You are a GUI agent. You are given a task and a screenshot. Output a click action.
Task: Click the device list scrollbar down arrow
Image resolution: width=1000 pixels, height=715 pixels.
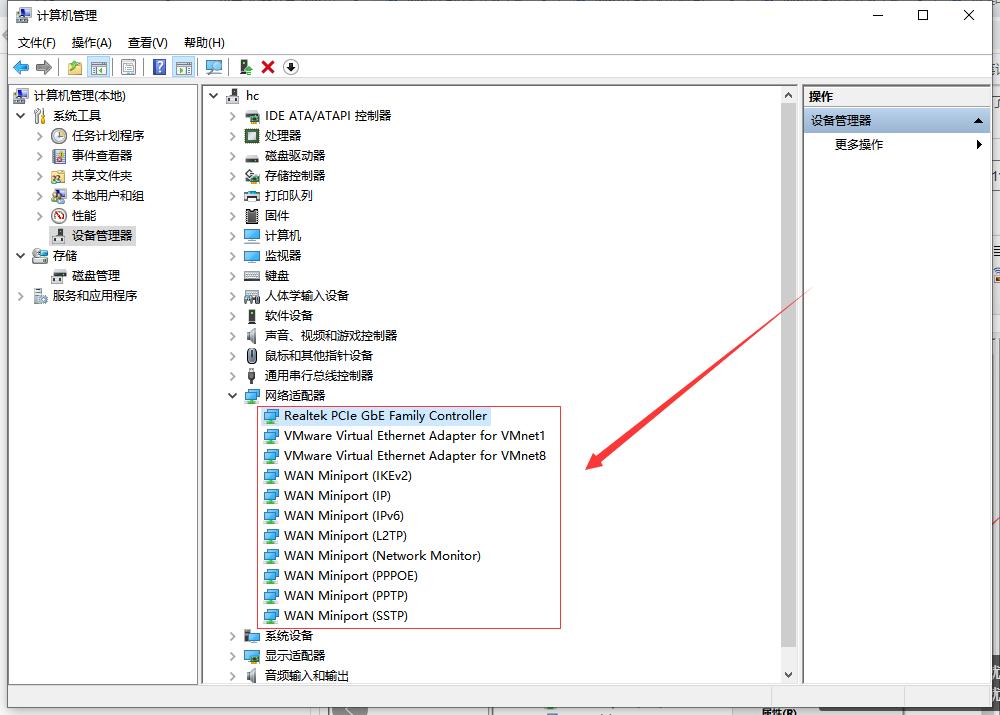(788, 675)
